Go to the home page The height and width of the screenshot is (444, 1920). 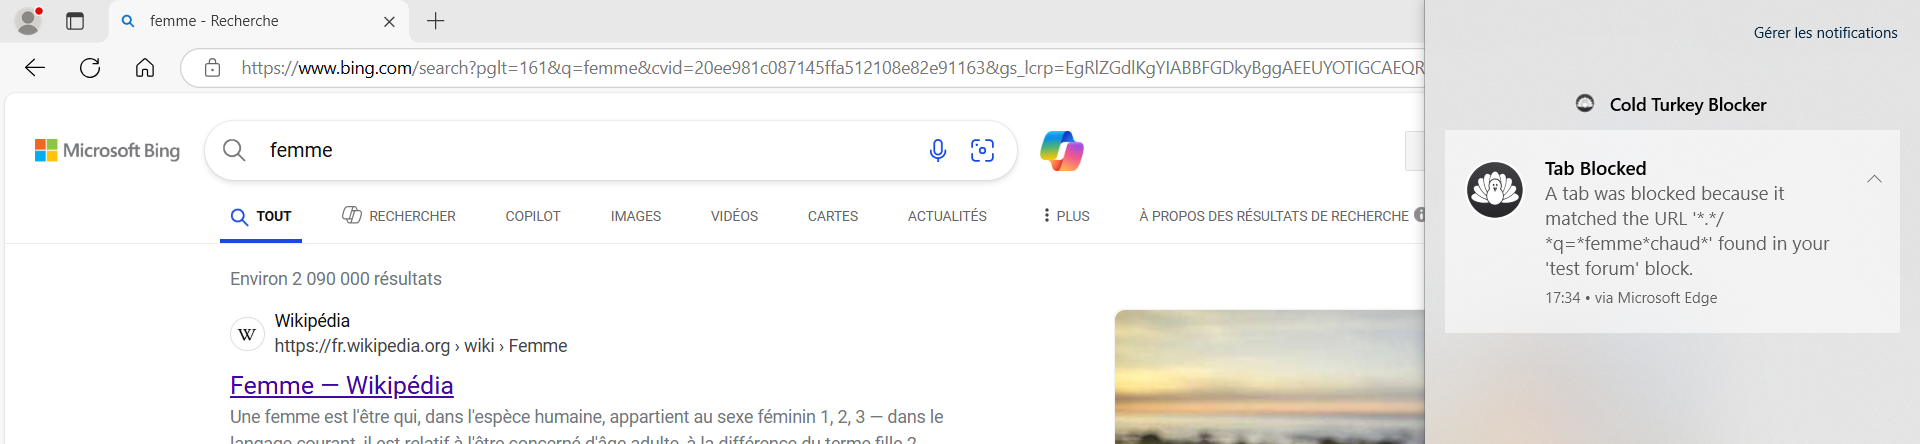pyautogui.click(x=145, y=68)
